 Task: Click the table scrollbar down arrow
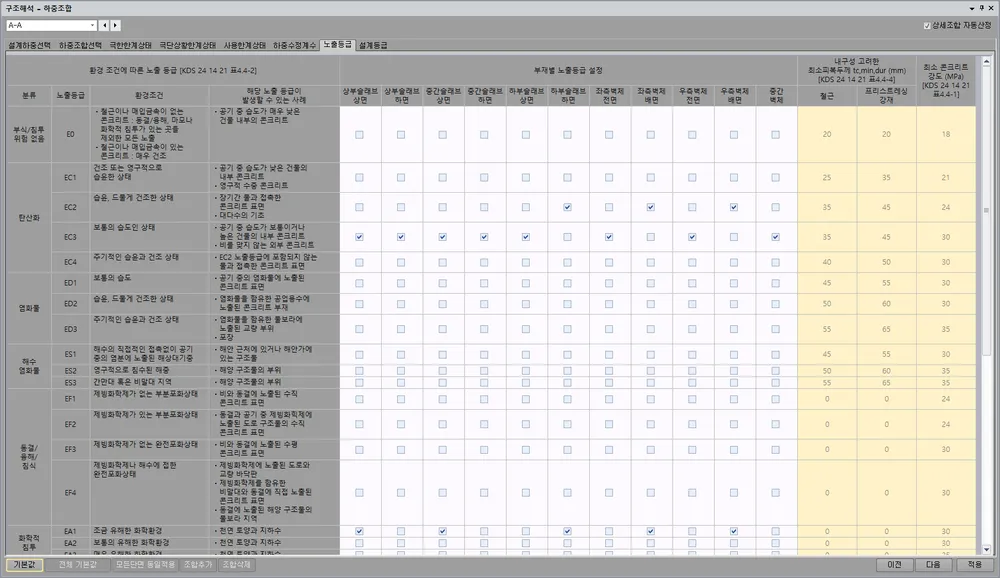tap(986, 549)
